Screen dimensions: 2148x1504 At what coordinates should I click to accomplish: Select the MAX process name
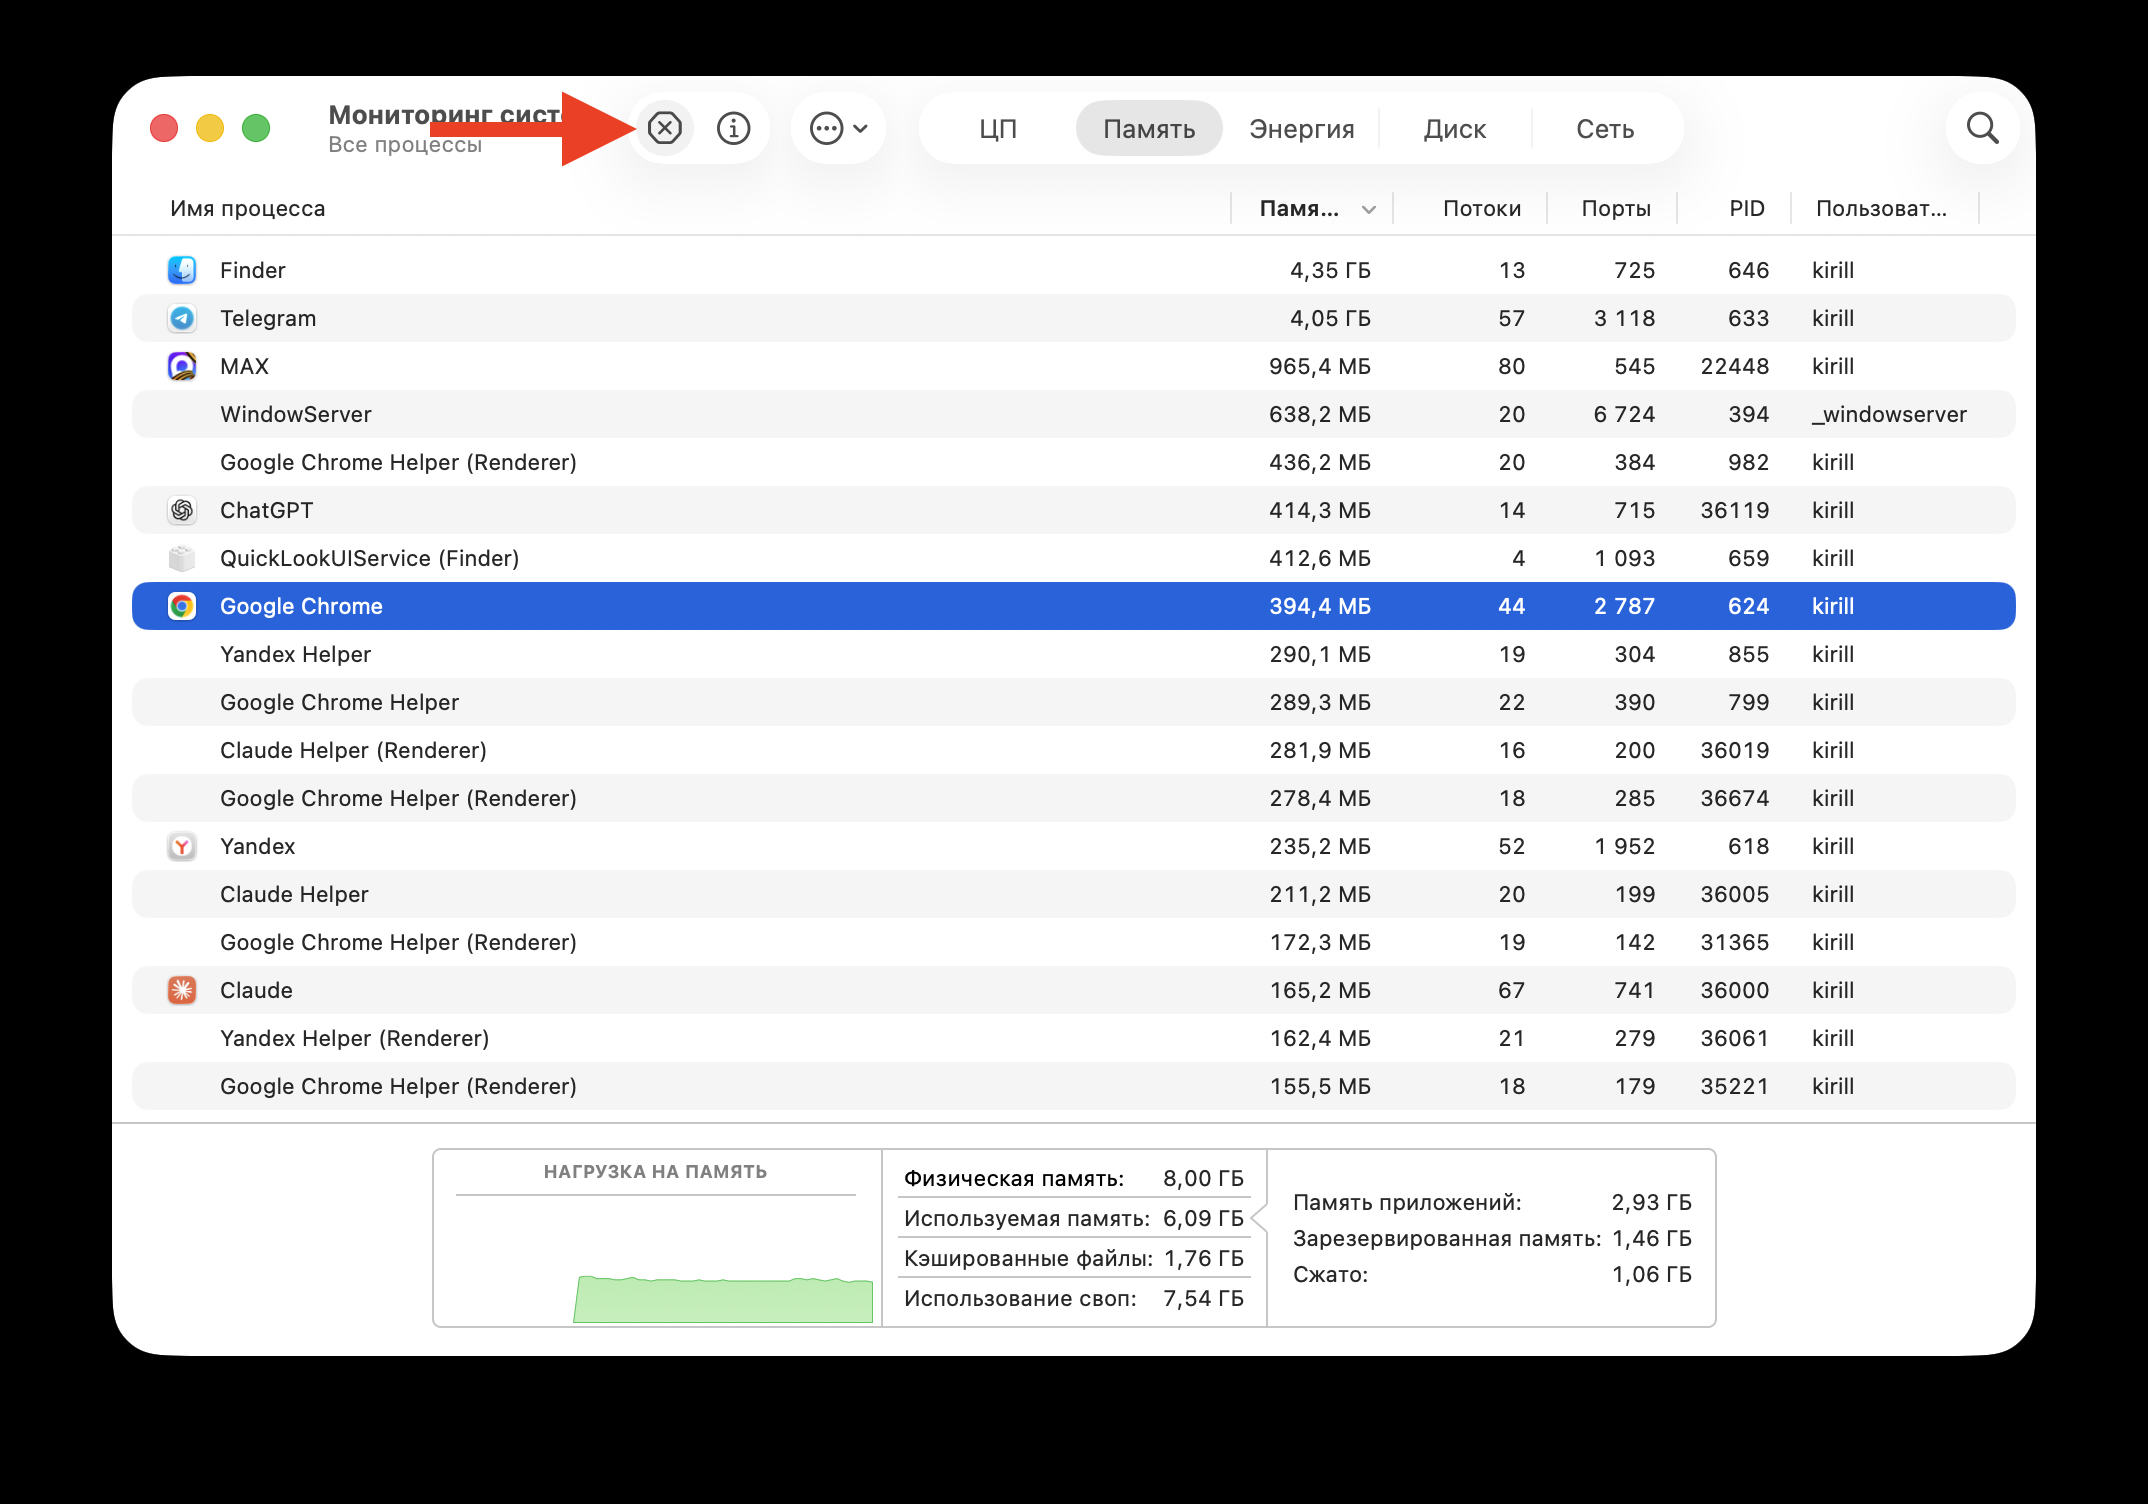[x=244, y=366]
